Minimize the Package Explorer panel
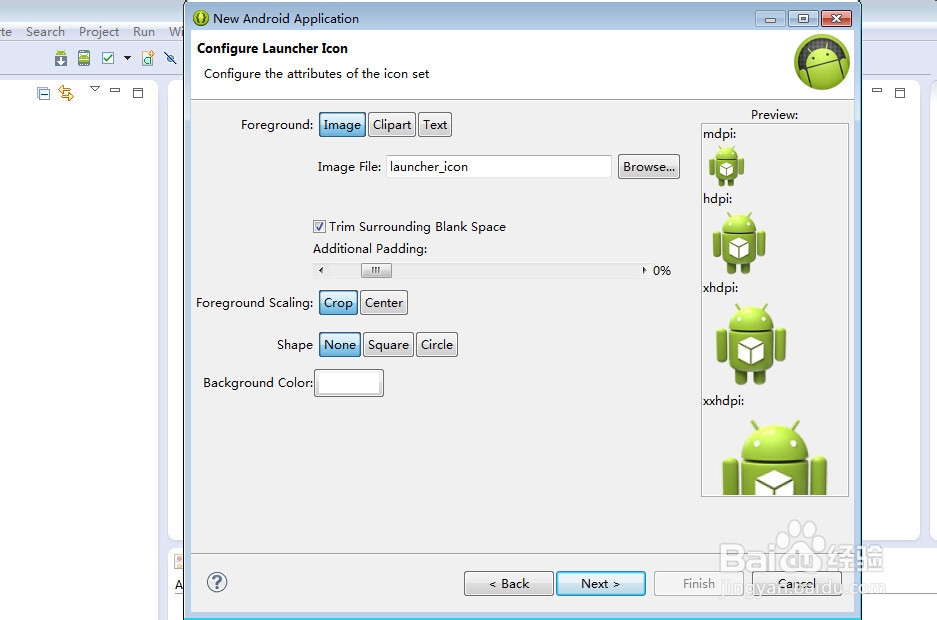The image size is (937, 620). (x=115, y=90)
